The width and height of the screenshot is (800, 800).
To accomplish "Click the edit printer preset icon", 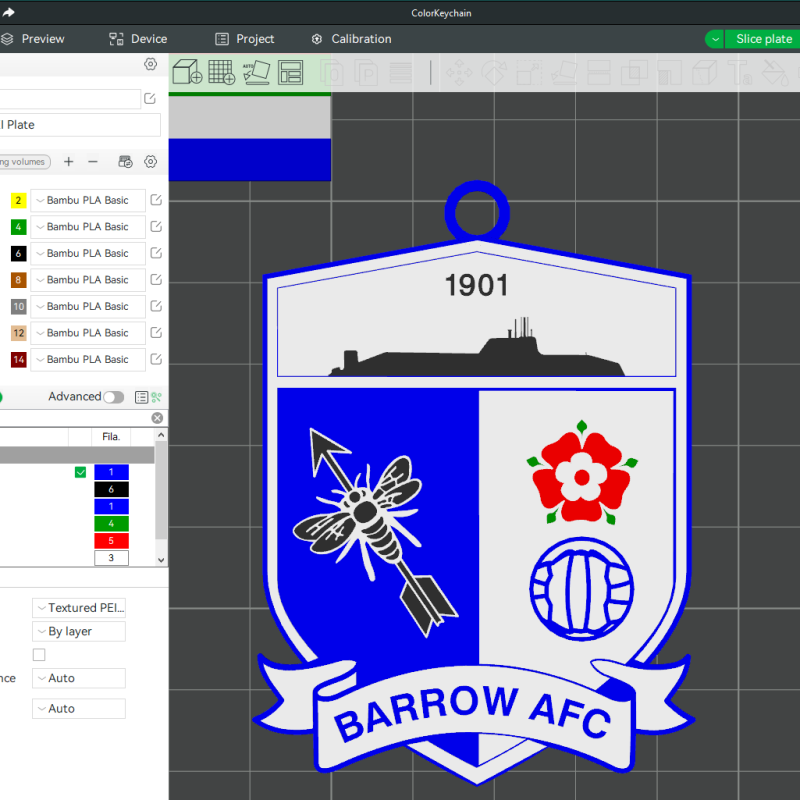I will (x=149, y=98).
